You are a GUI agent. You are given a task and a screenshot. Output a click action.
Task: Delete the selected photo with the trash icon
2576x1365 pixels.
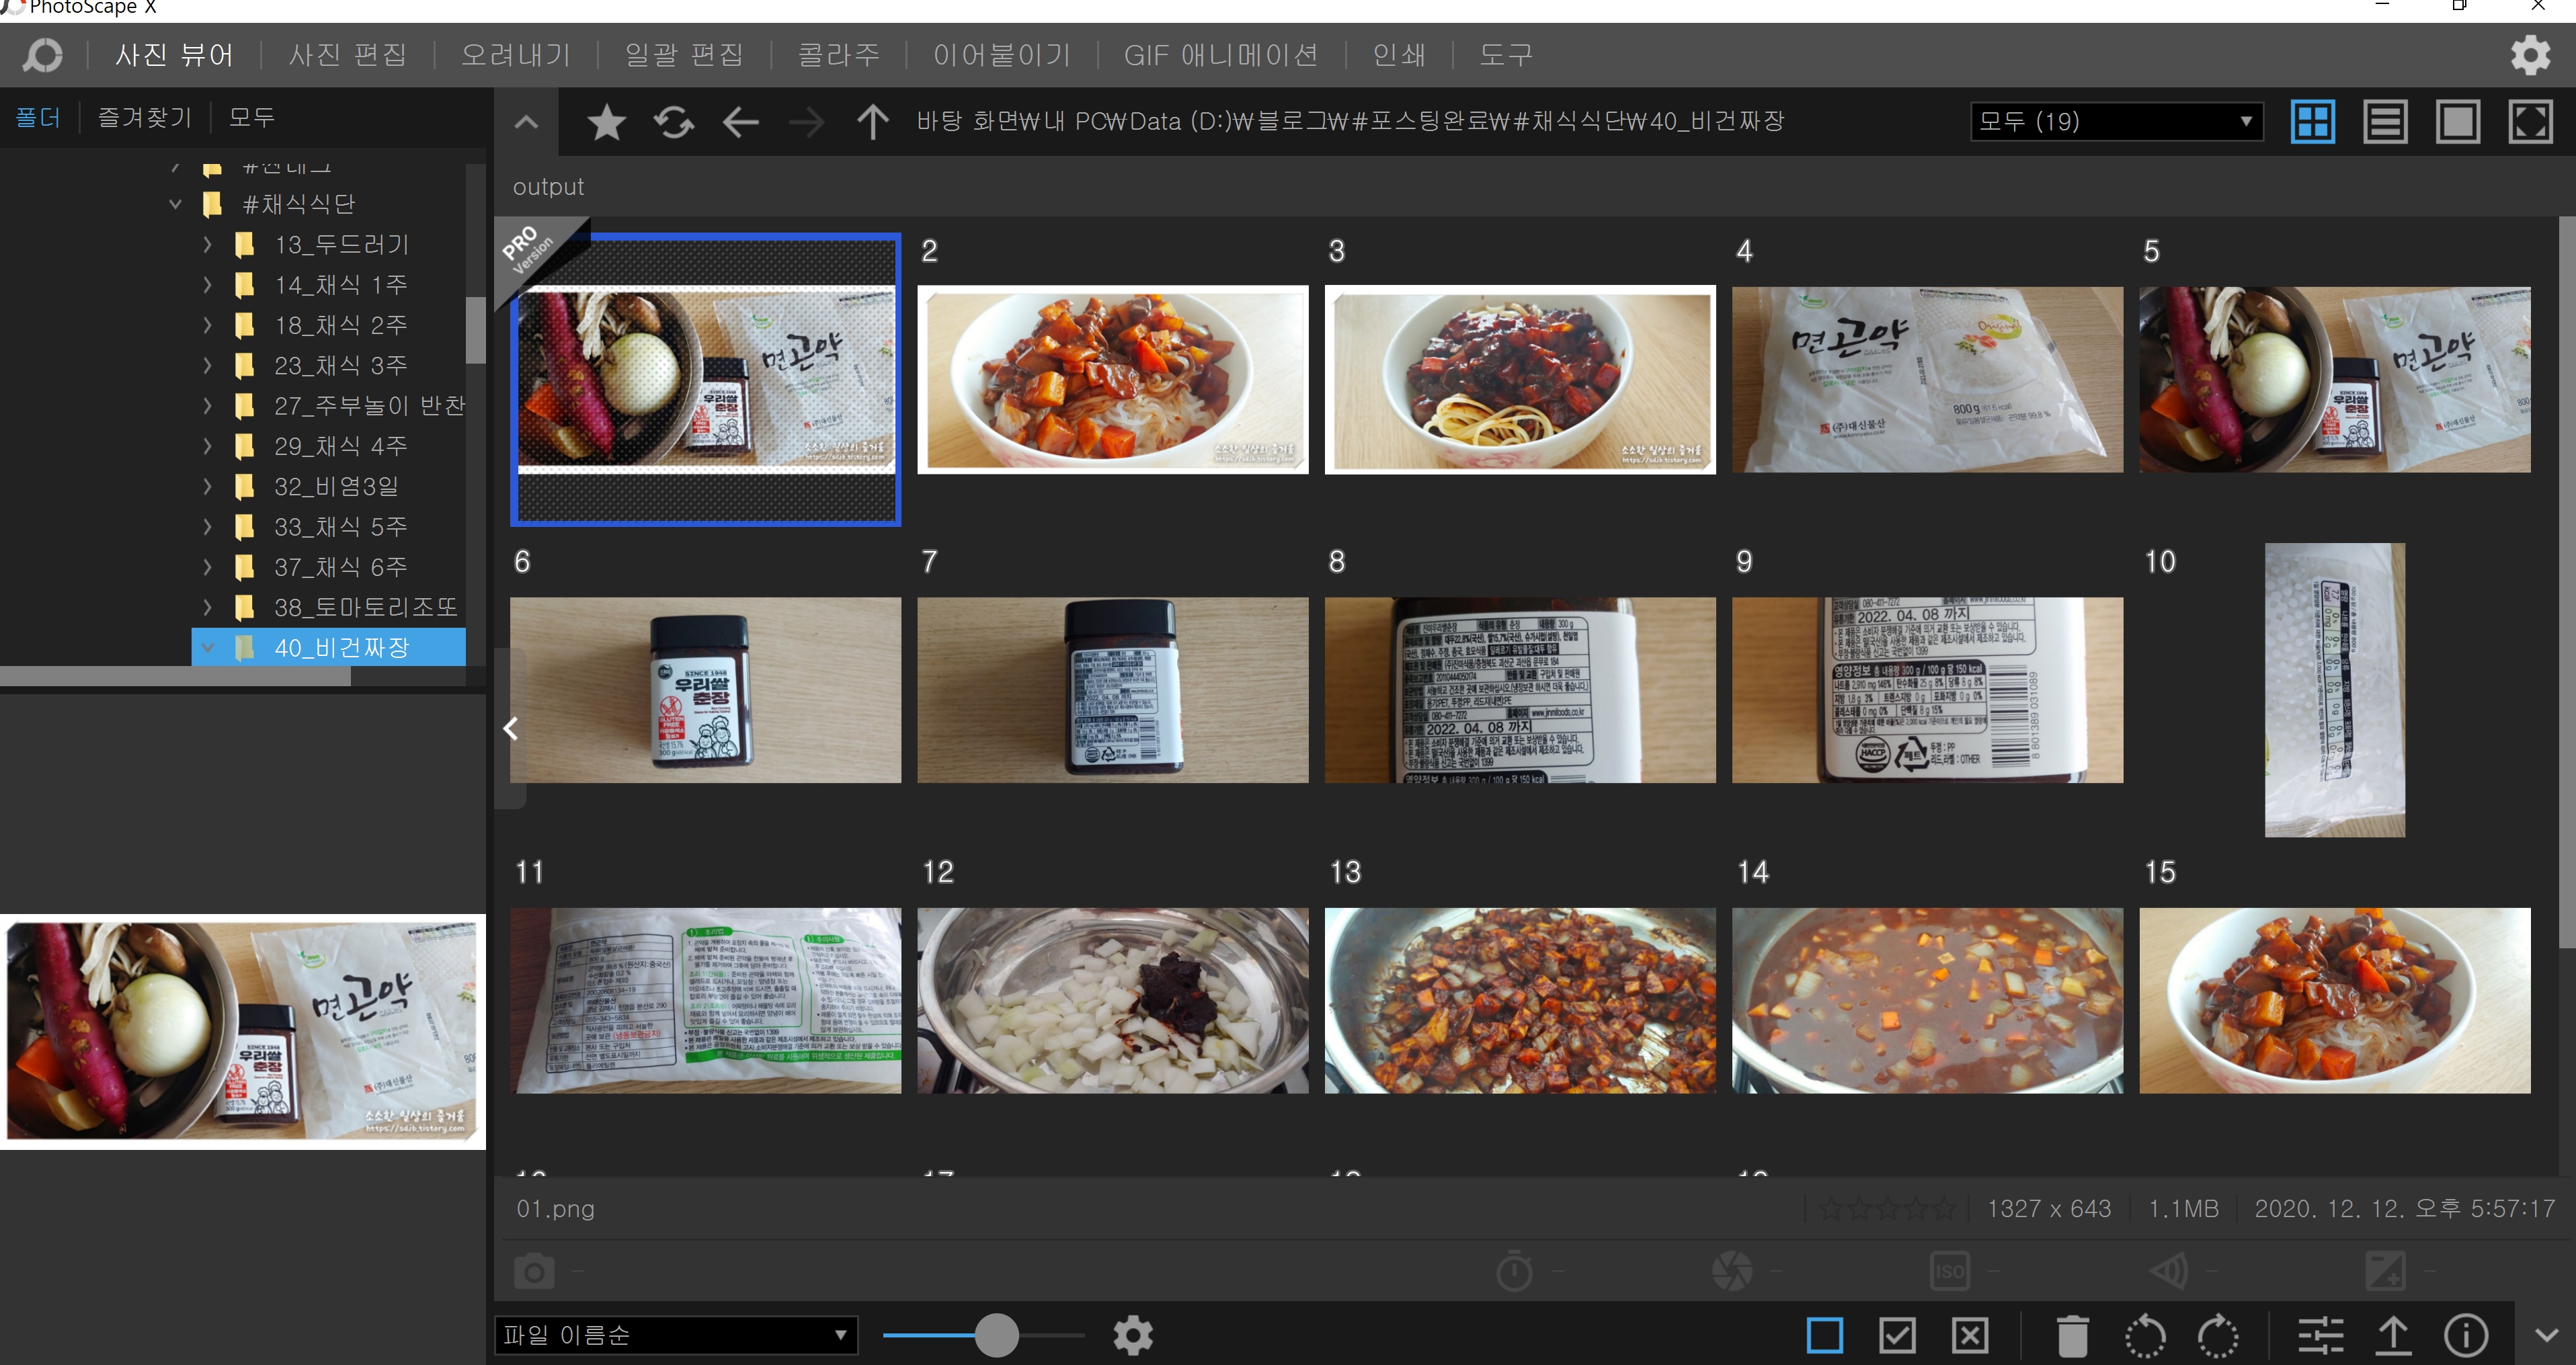pyautogui.click(x=2072, y=1335)
